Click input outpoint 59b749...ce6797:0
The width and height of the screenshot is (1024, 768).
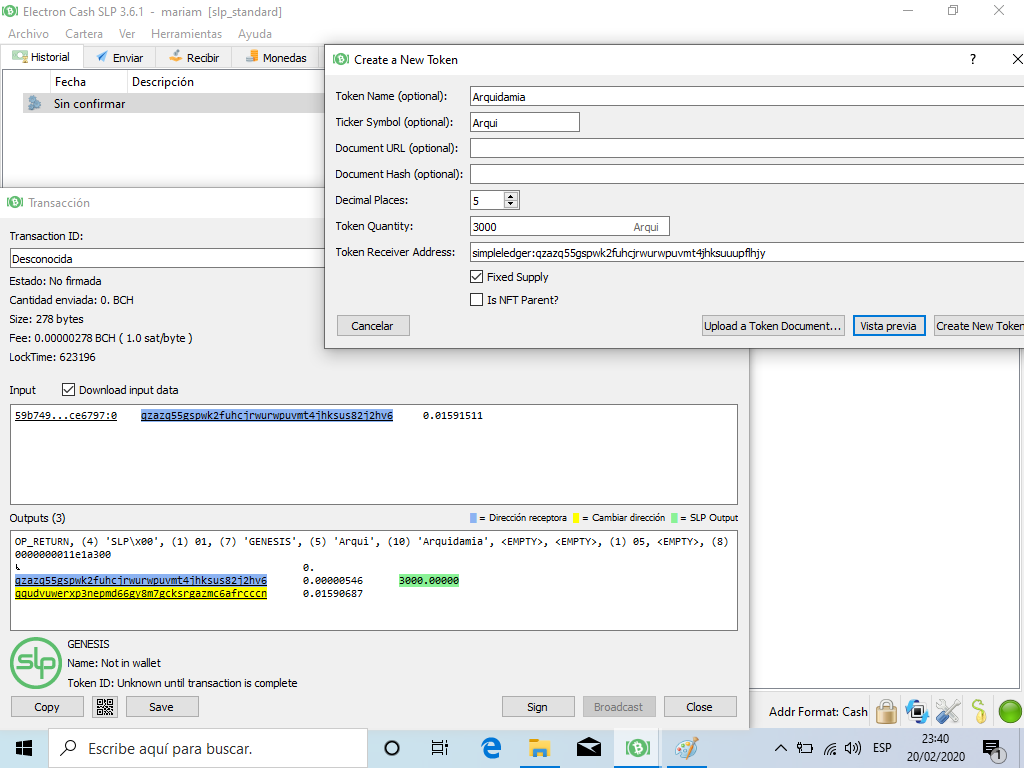pyautogui.click(x=66, y=415)
